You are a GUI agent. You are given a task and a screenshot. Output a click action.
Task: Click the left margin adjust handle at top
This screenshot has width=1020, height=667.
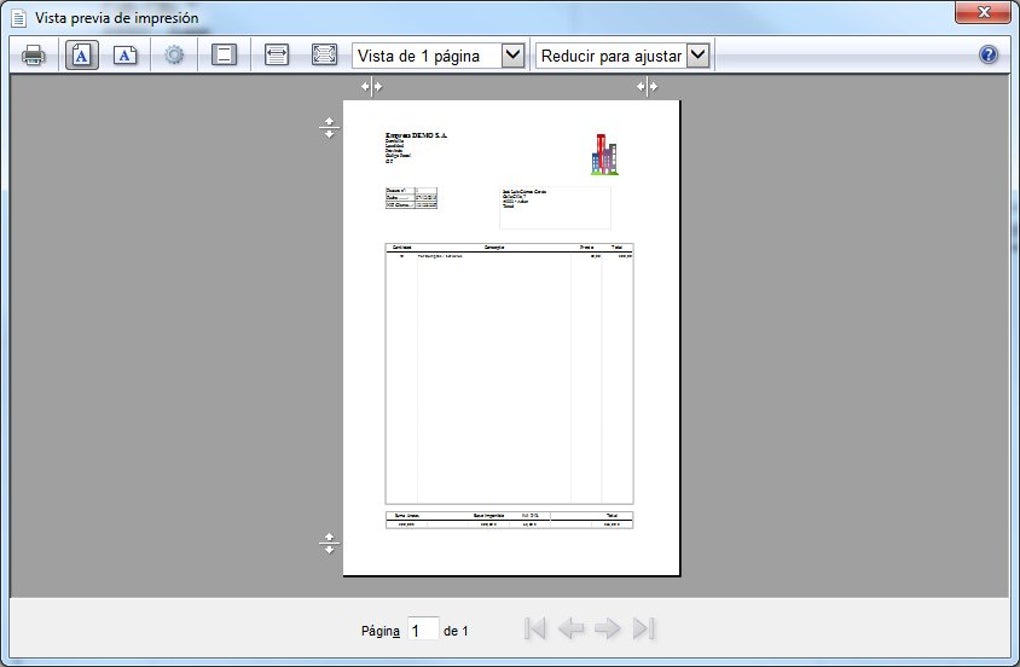click(x=371, y=87)
